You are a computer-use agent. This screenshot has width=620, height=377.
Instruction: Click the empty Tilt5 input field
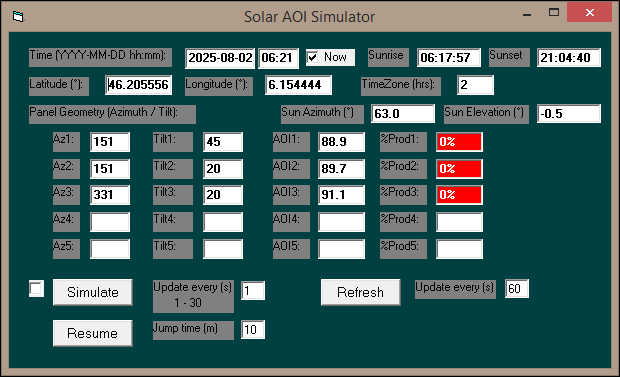click(x=223, y=249)
